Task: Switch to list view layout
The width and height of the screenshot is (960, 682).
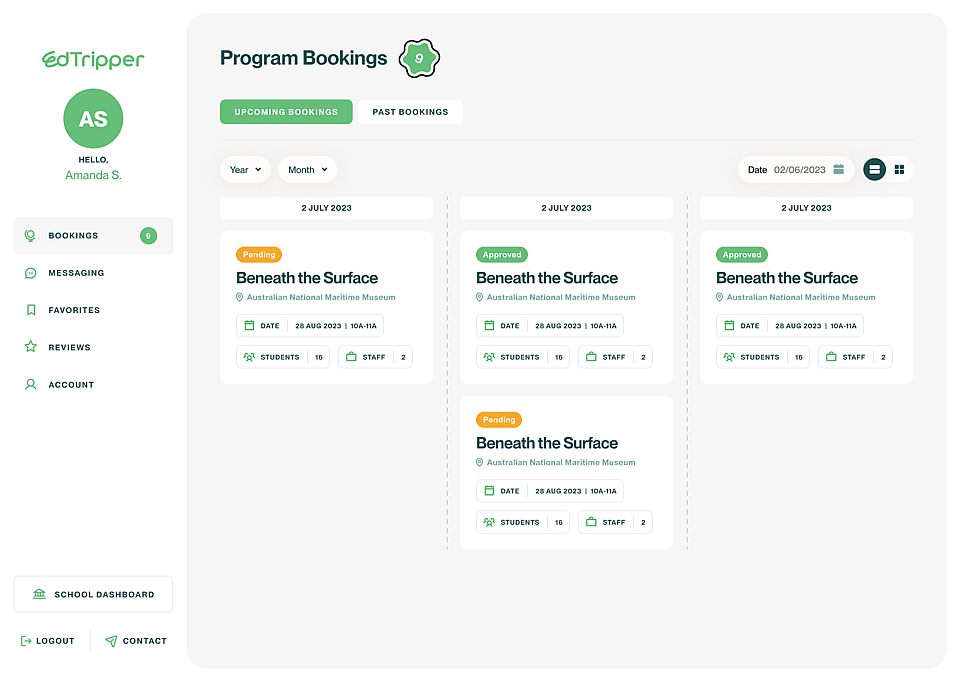Action: [x=874, y=170]
